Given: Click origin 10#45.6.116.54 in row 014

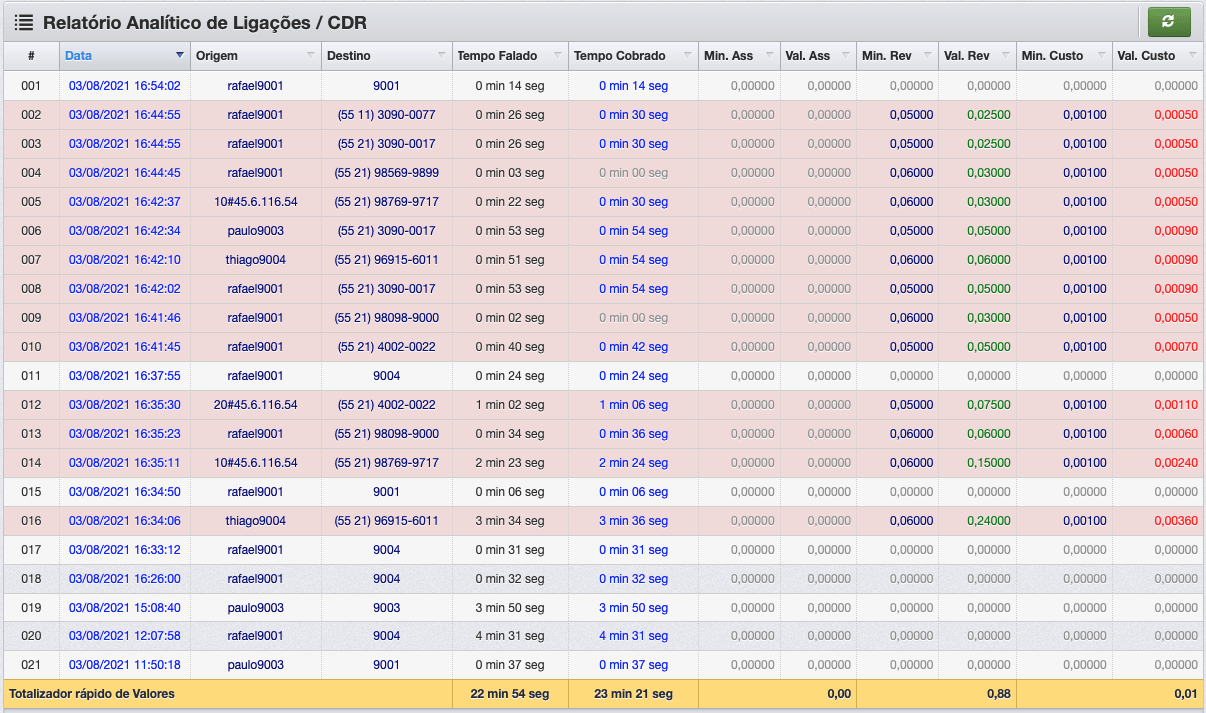Looking at the screenshot, I should (x=255, y=463).
